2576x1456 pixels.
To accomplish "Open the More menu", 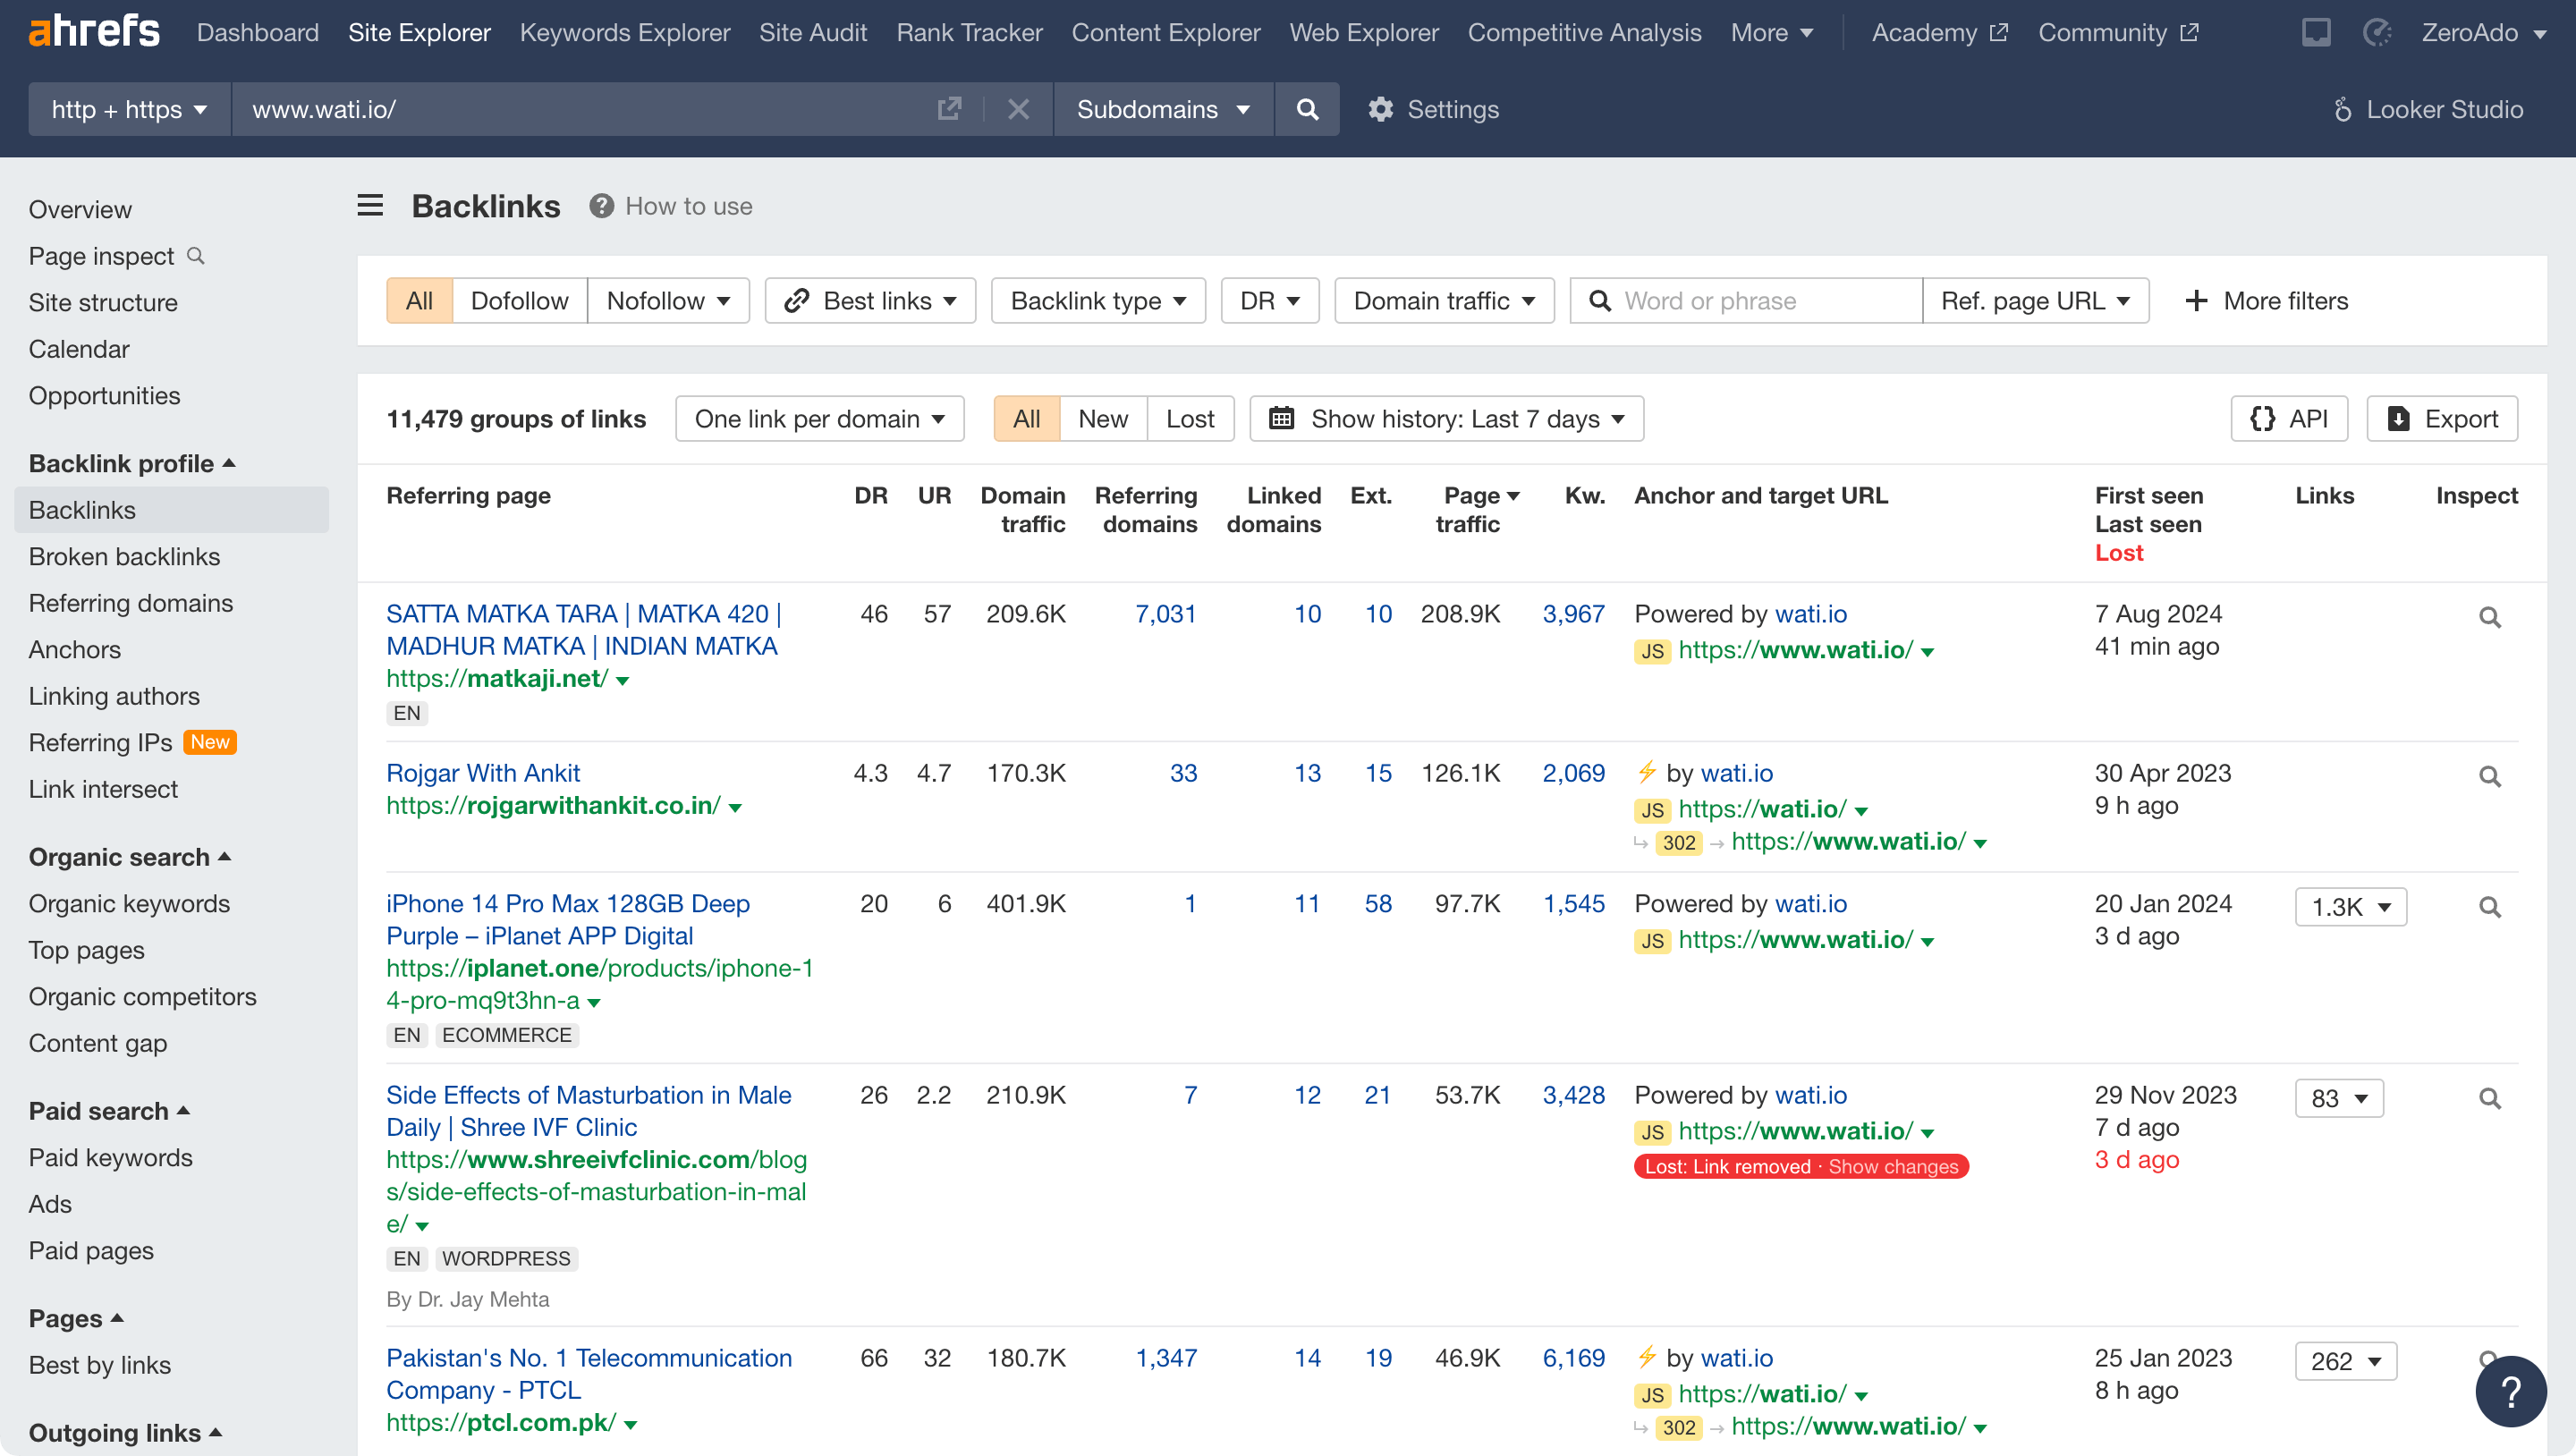I will (x=1771, y=32).
